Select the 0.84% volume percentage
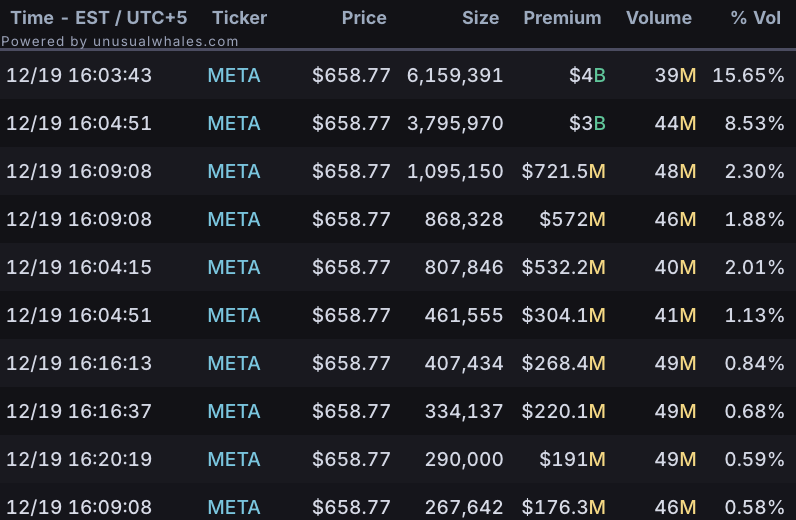Screen dimensions: 796x520 point(754,363)
